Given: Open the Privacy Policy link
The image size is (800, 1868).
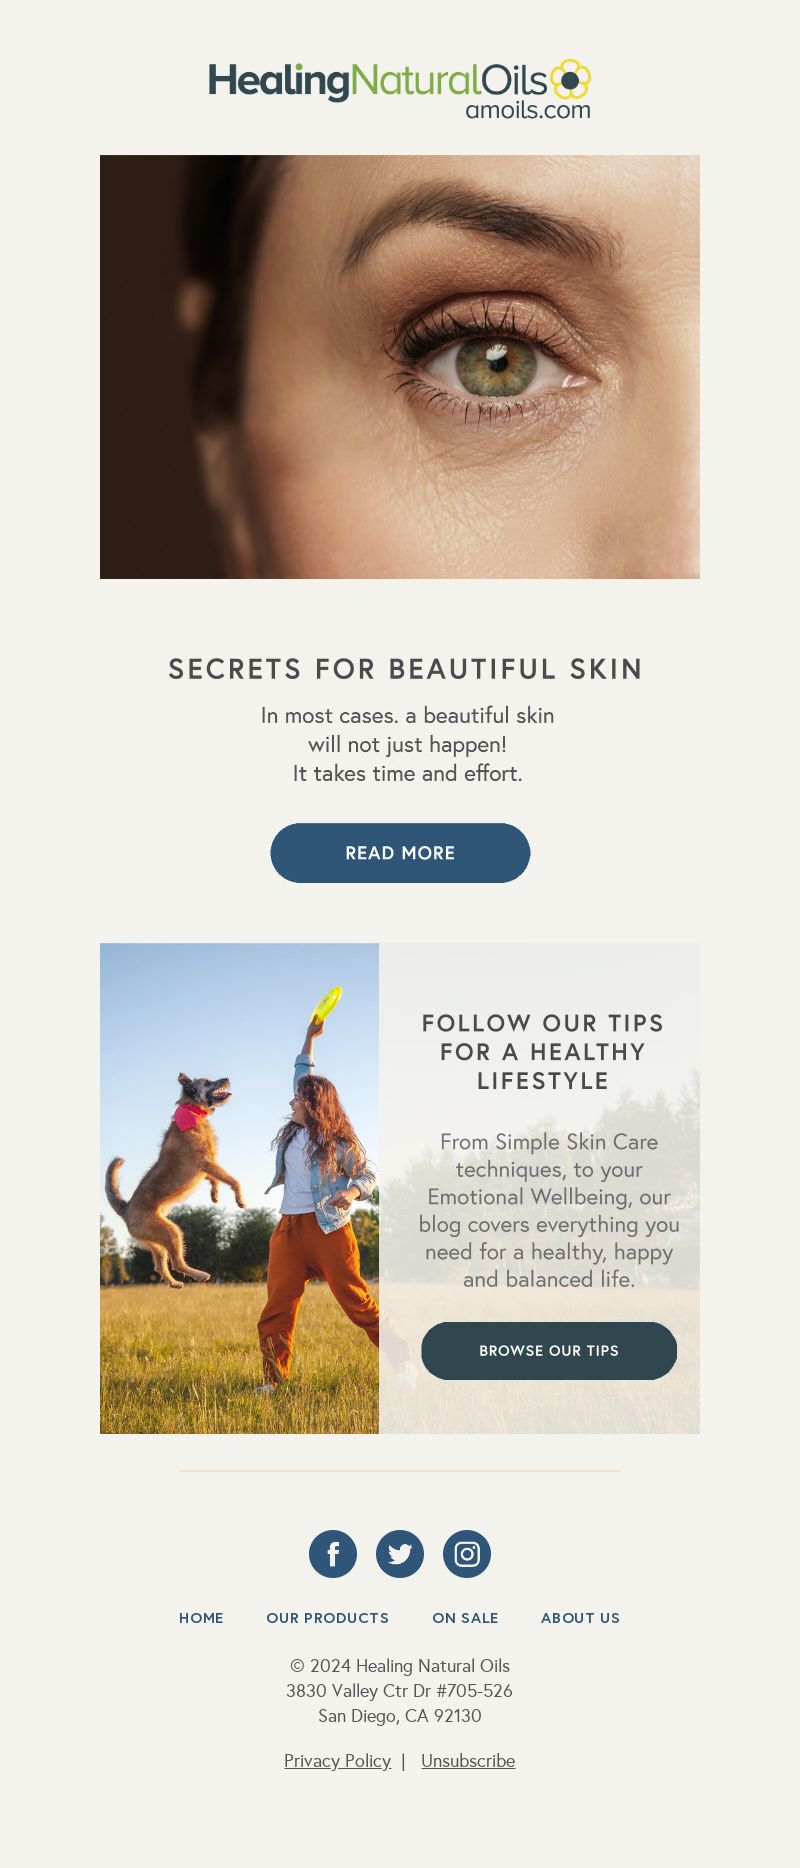Looking at the screenshot, I should coord(337,1761).
